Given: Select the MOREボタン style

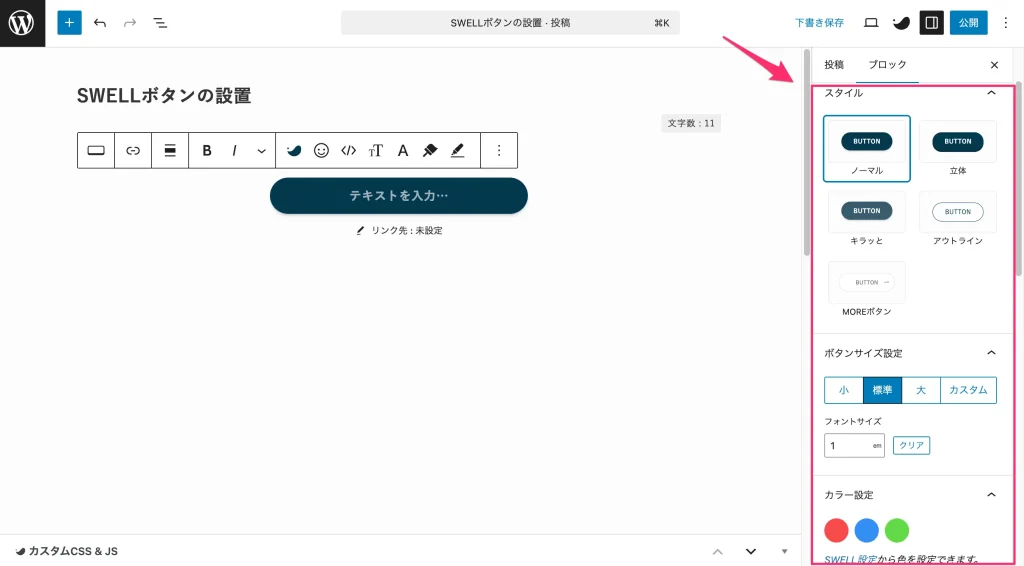Looking at the screenshot, I should click(867, 290).
